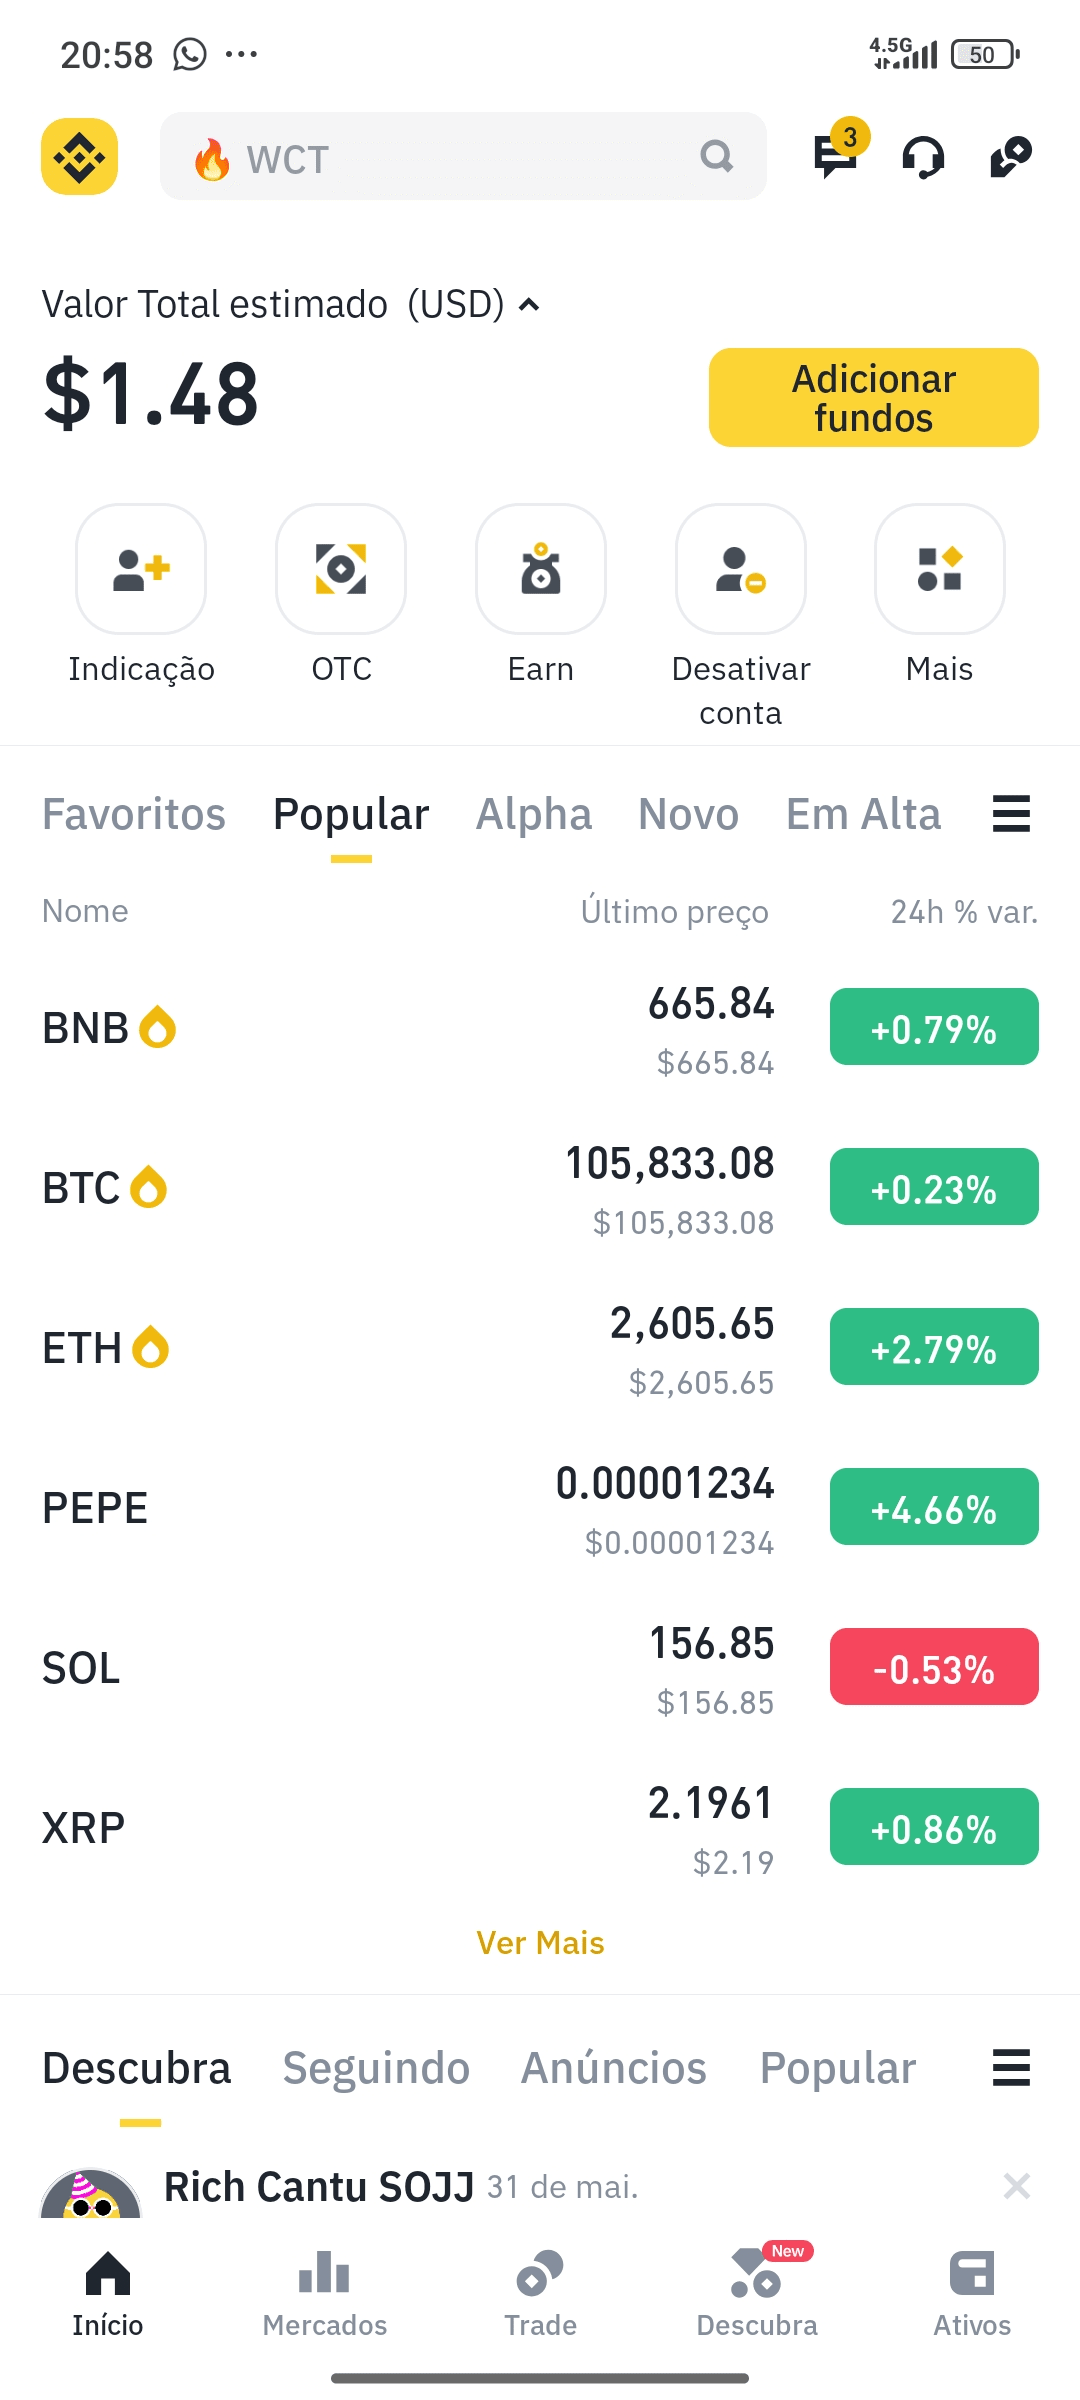This screenshot has height=2400, width=1080.
Task: Dismiss the Rich Cantu SOJJ post
Action: 1017,2187
